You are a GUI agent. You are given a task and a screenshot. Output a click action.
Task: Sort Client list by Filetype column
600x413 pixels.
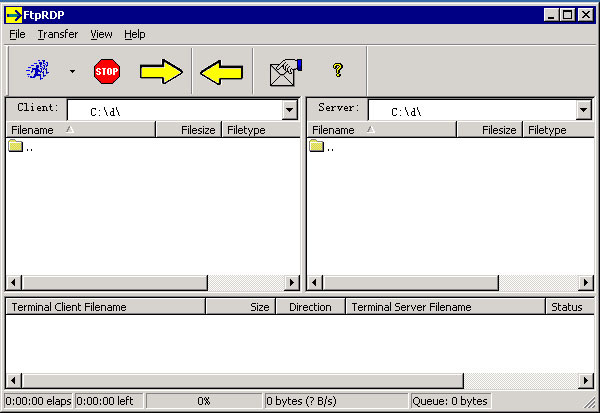pos(261,130)
